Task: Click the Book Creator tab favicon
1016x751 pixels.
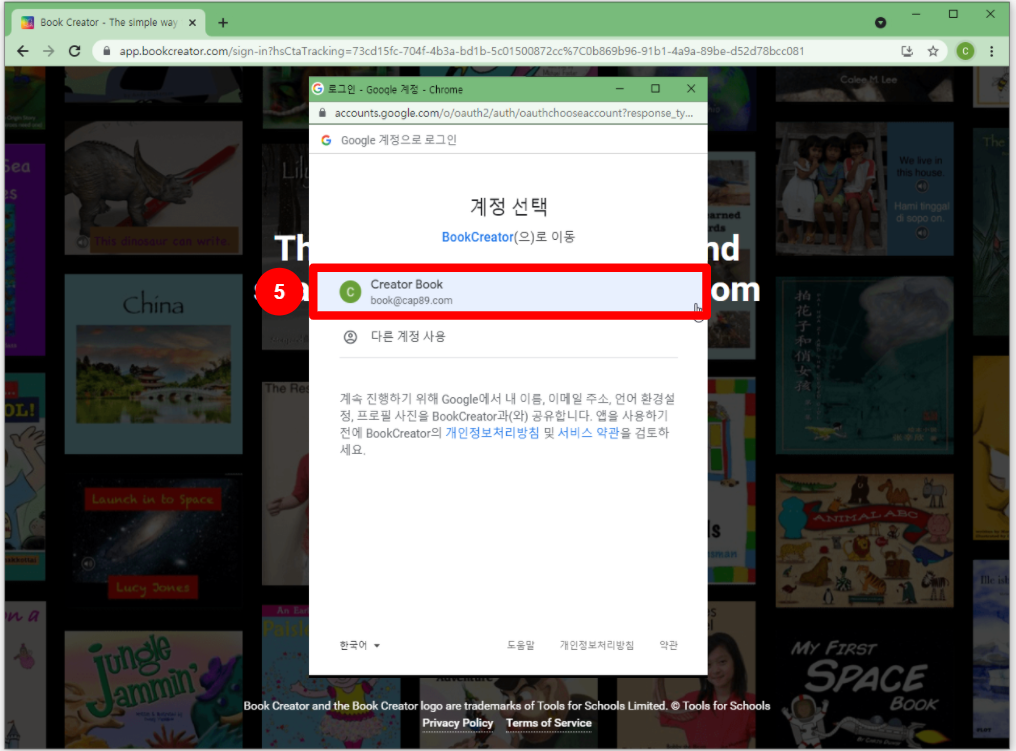Action: 27,23
